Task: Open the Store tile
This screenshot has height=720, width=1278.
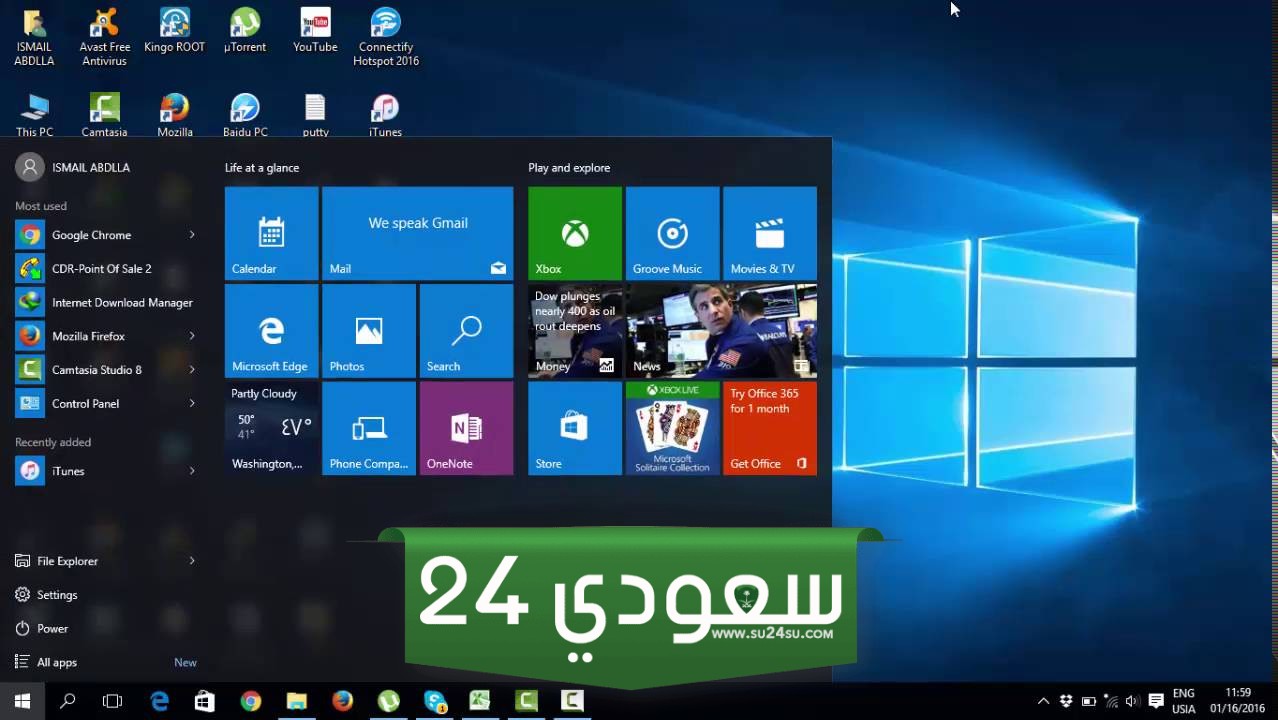Action: click(575, 428)
